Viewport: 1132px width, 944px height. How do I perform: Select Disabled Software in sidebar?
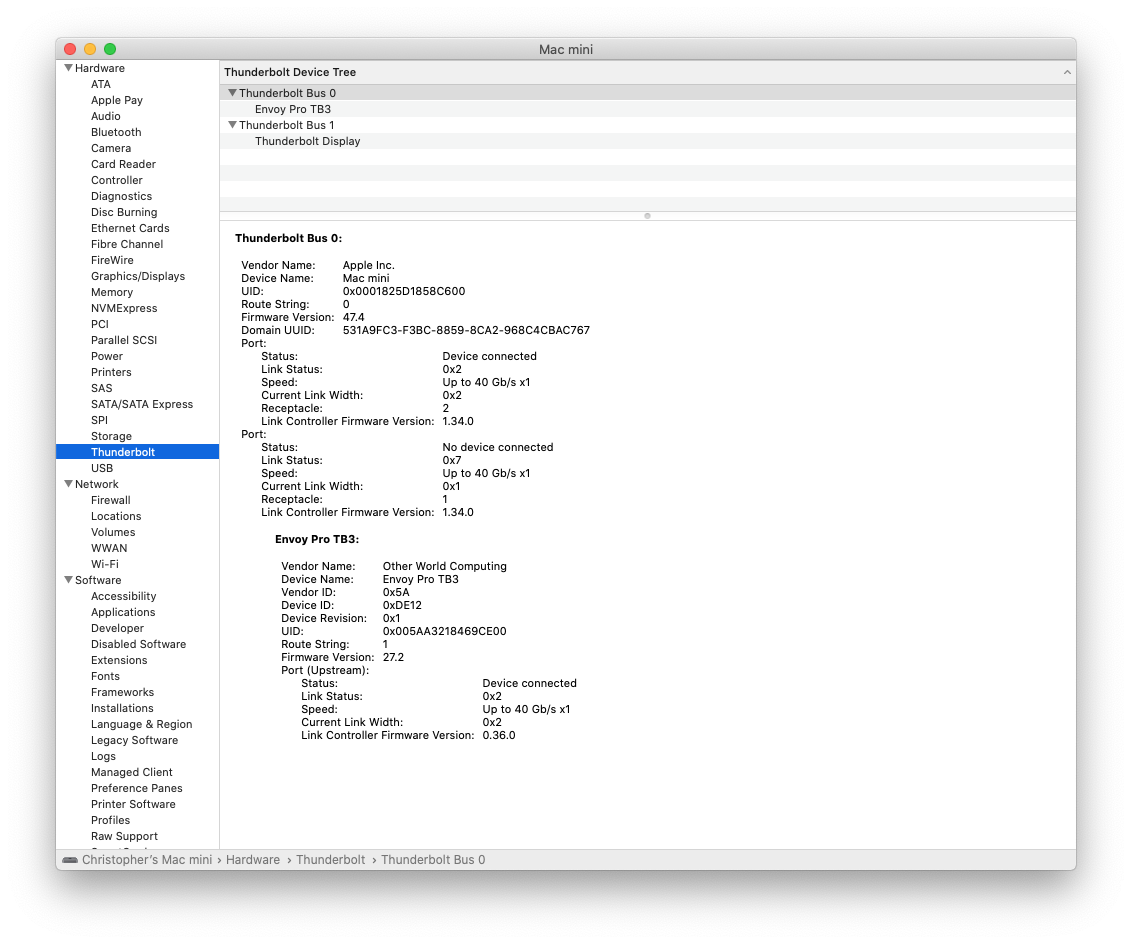pos(139,644)
